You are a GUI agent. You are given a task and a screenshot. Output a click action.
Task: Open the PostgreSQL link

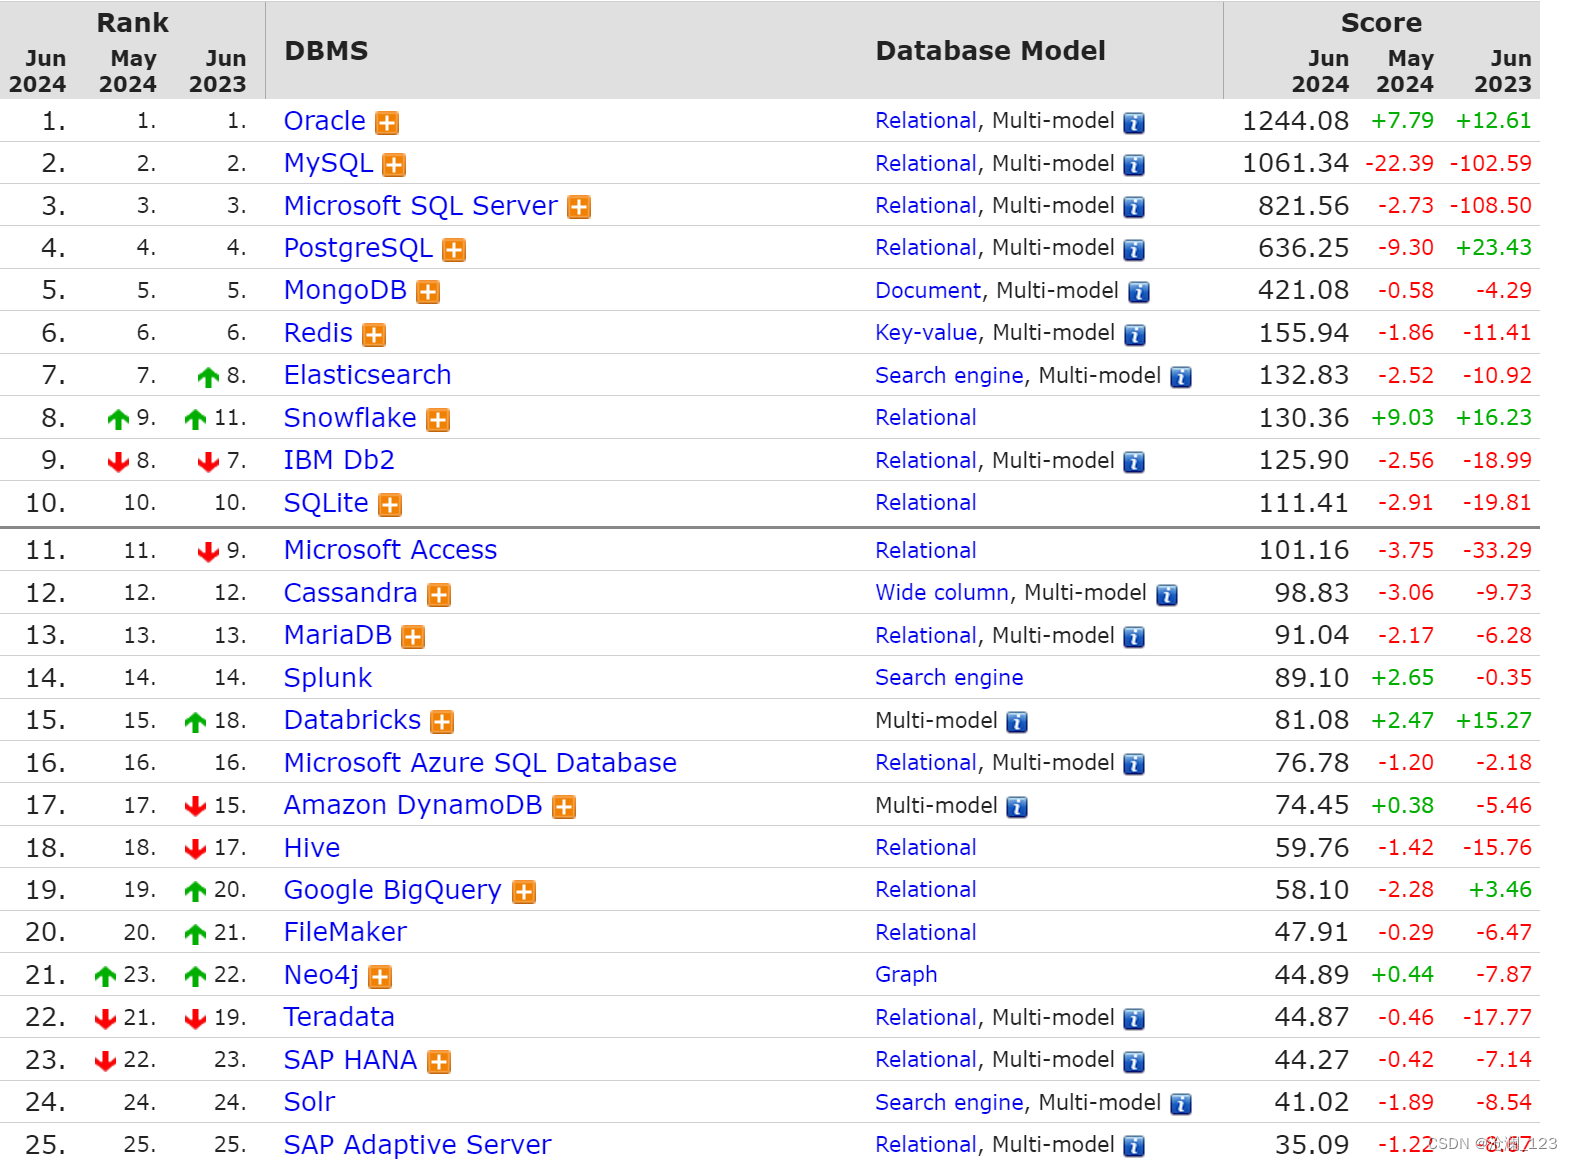(358, 248)
